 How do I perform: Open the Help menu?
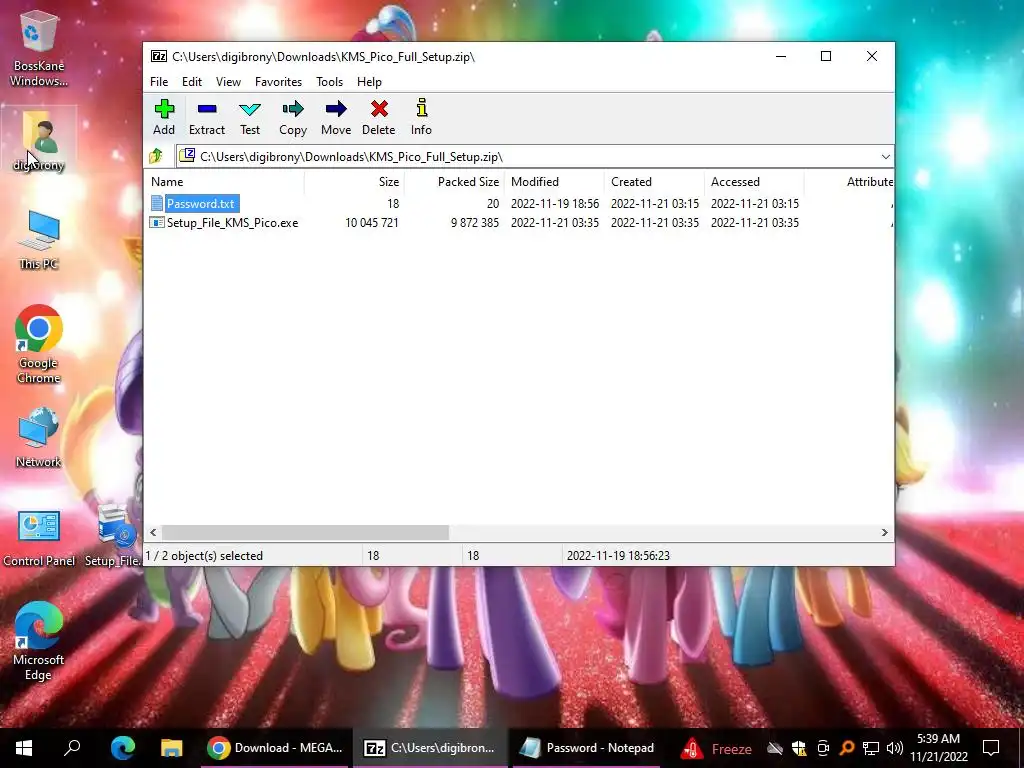(369, 82)
